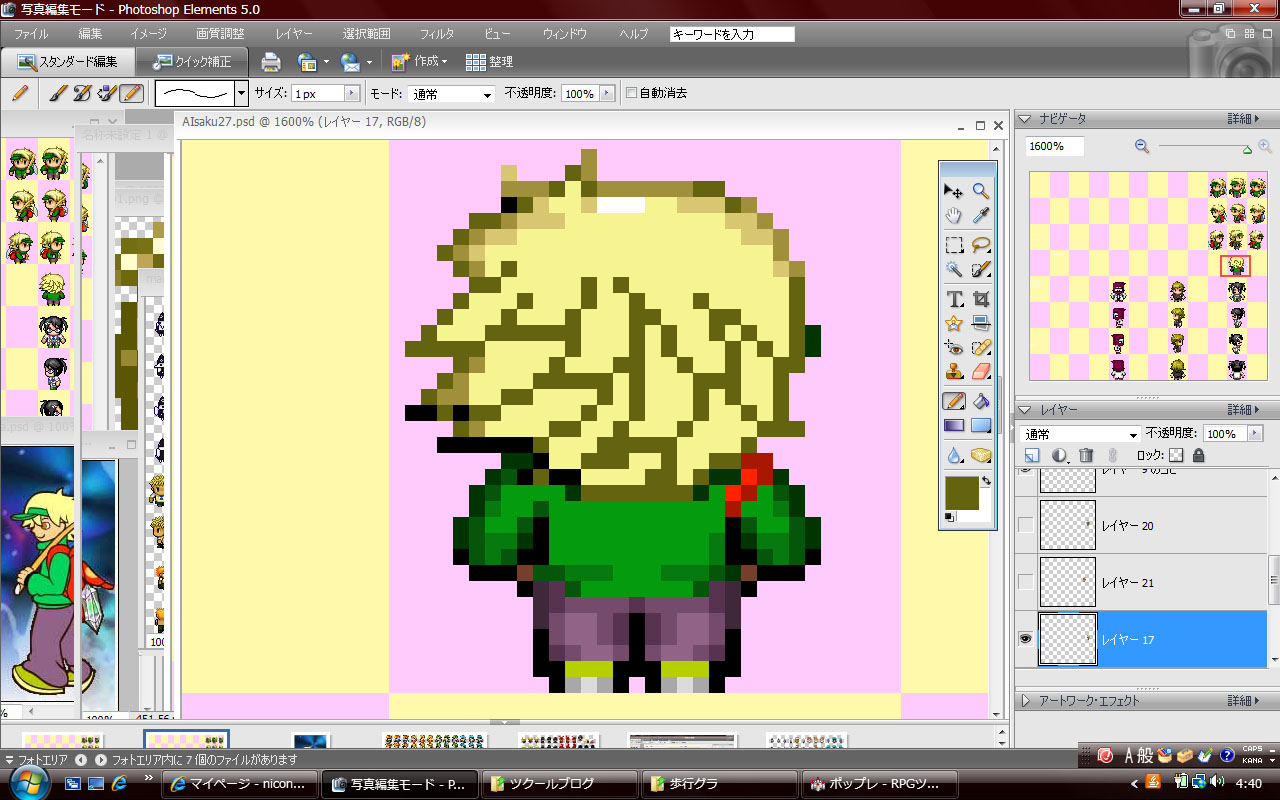Switch to クイック補正 tab

pos(192,62)
